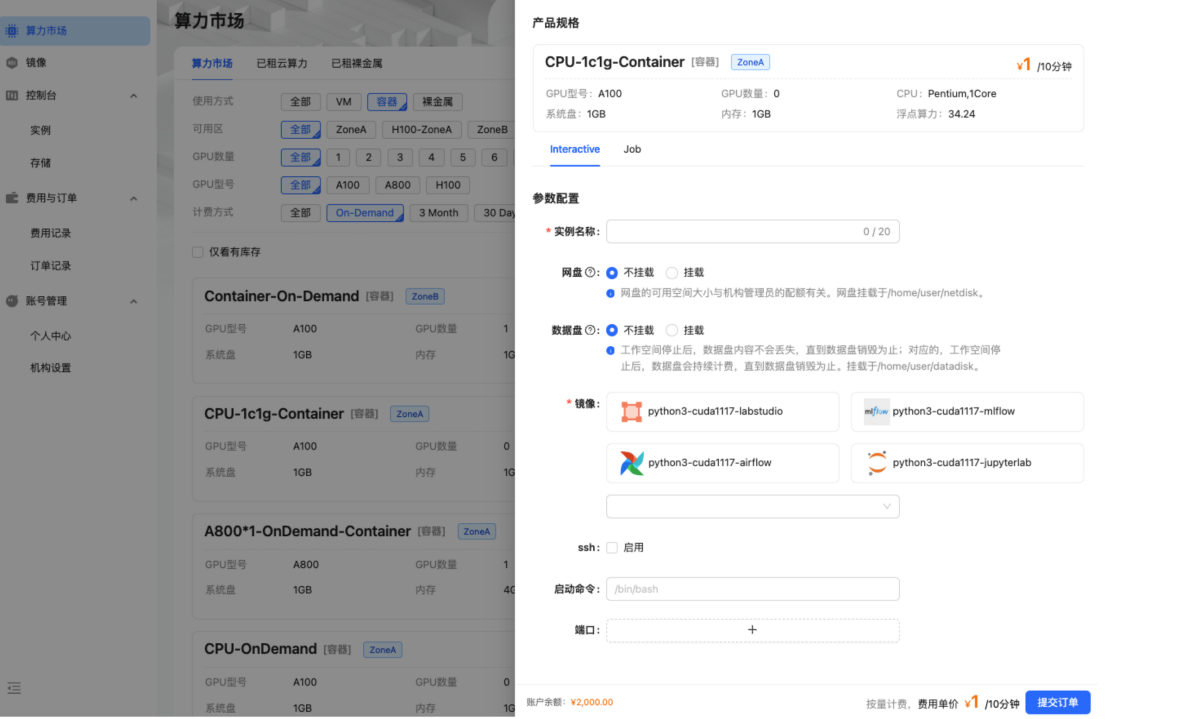The width and height of the screenshot is (1200, 719).
Task: Collapse the 控制台 sidebar group
Action: point(134,96)
